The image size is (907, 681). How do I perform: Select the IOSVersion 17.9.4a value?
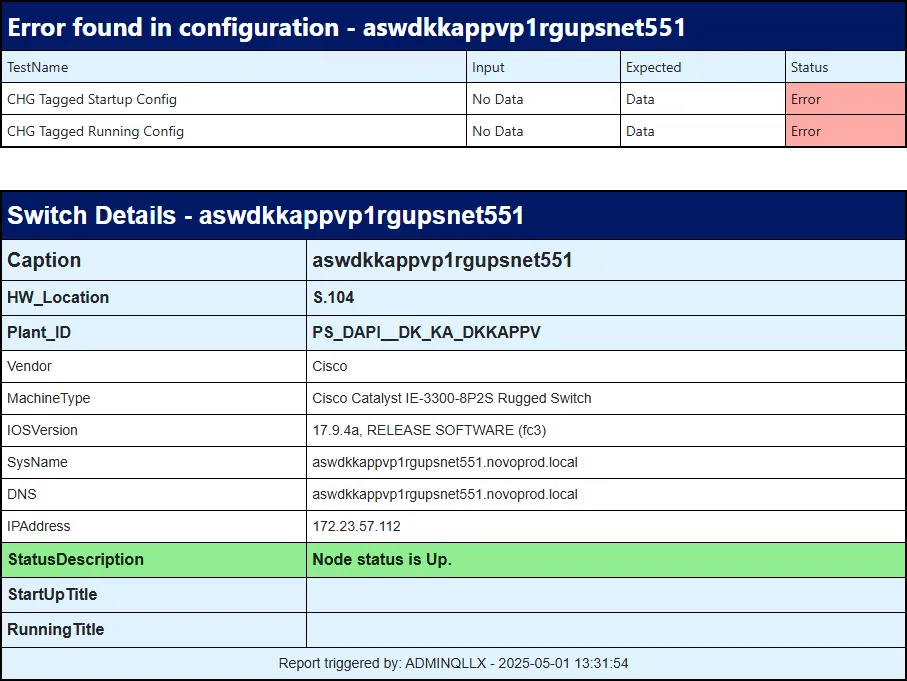(x=429, y=430)
